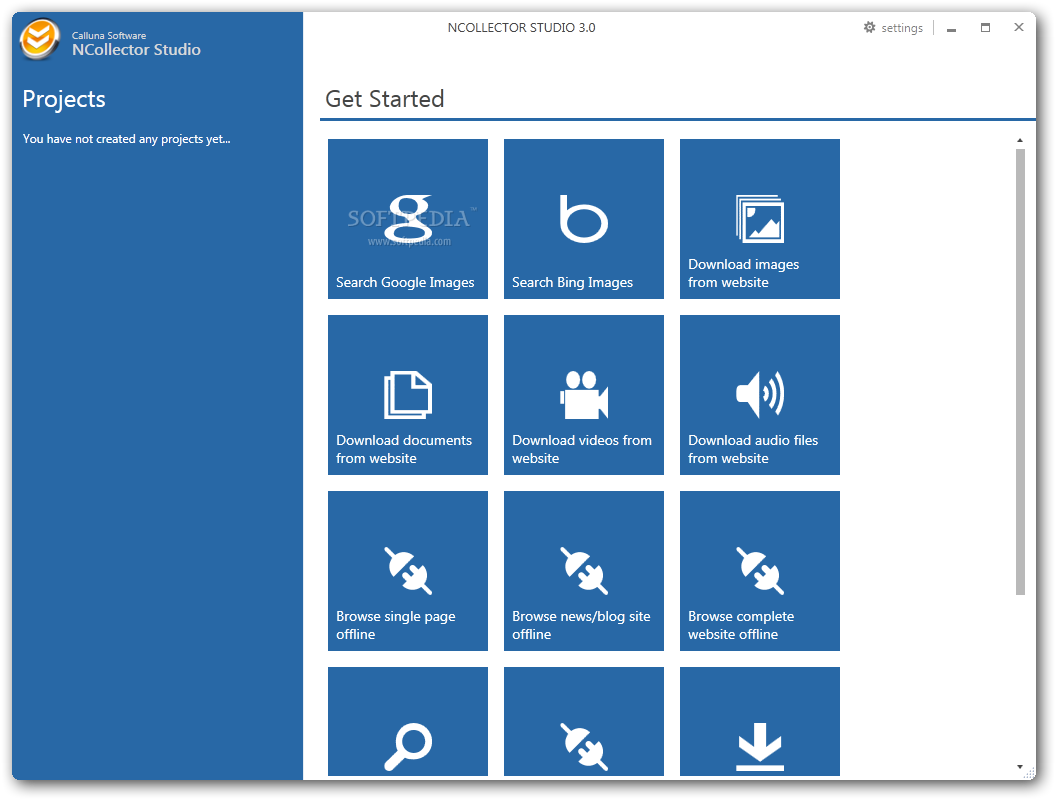Click the scrollbar down arrow
The width and height of the screenshot is (1056, 800).
click(1020, 766)
